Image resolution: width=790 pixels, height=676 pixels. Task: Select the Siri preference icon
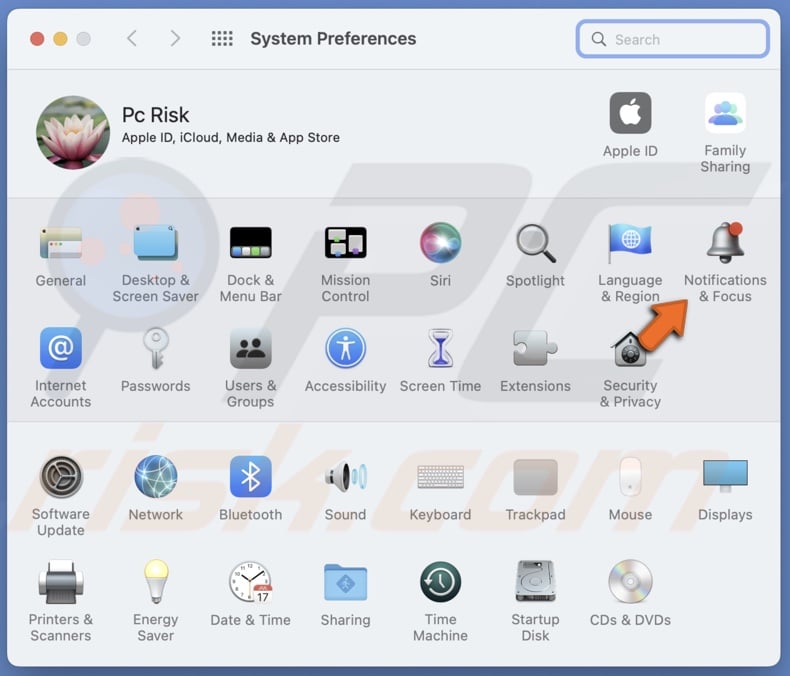point(440,243)
